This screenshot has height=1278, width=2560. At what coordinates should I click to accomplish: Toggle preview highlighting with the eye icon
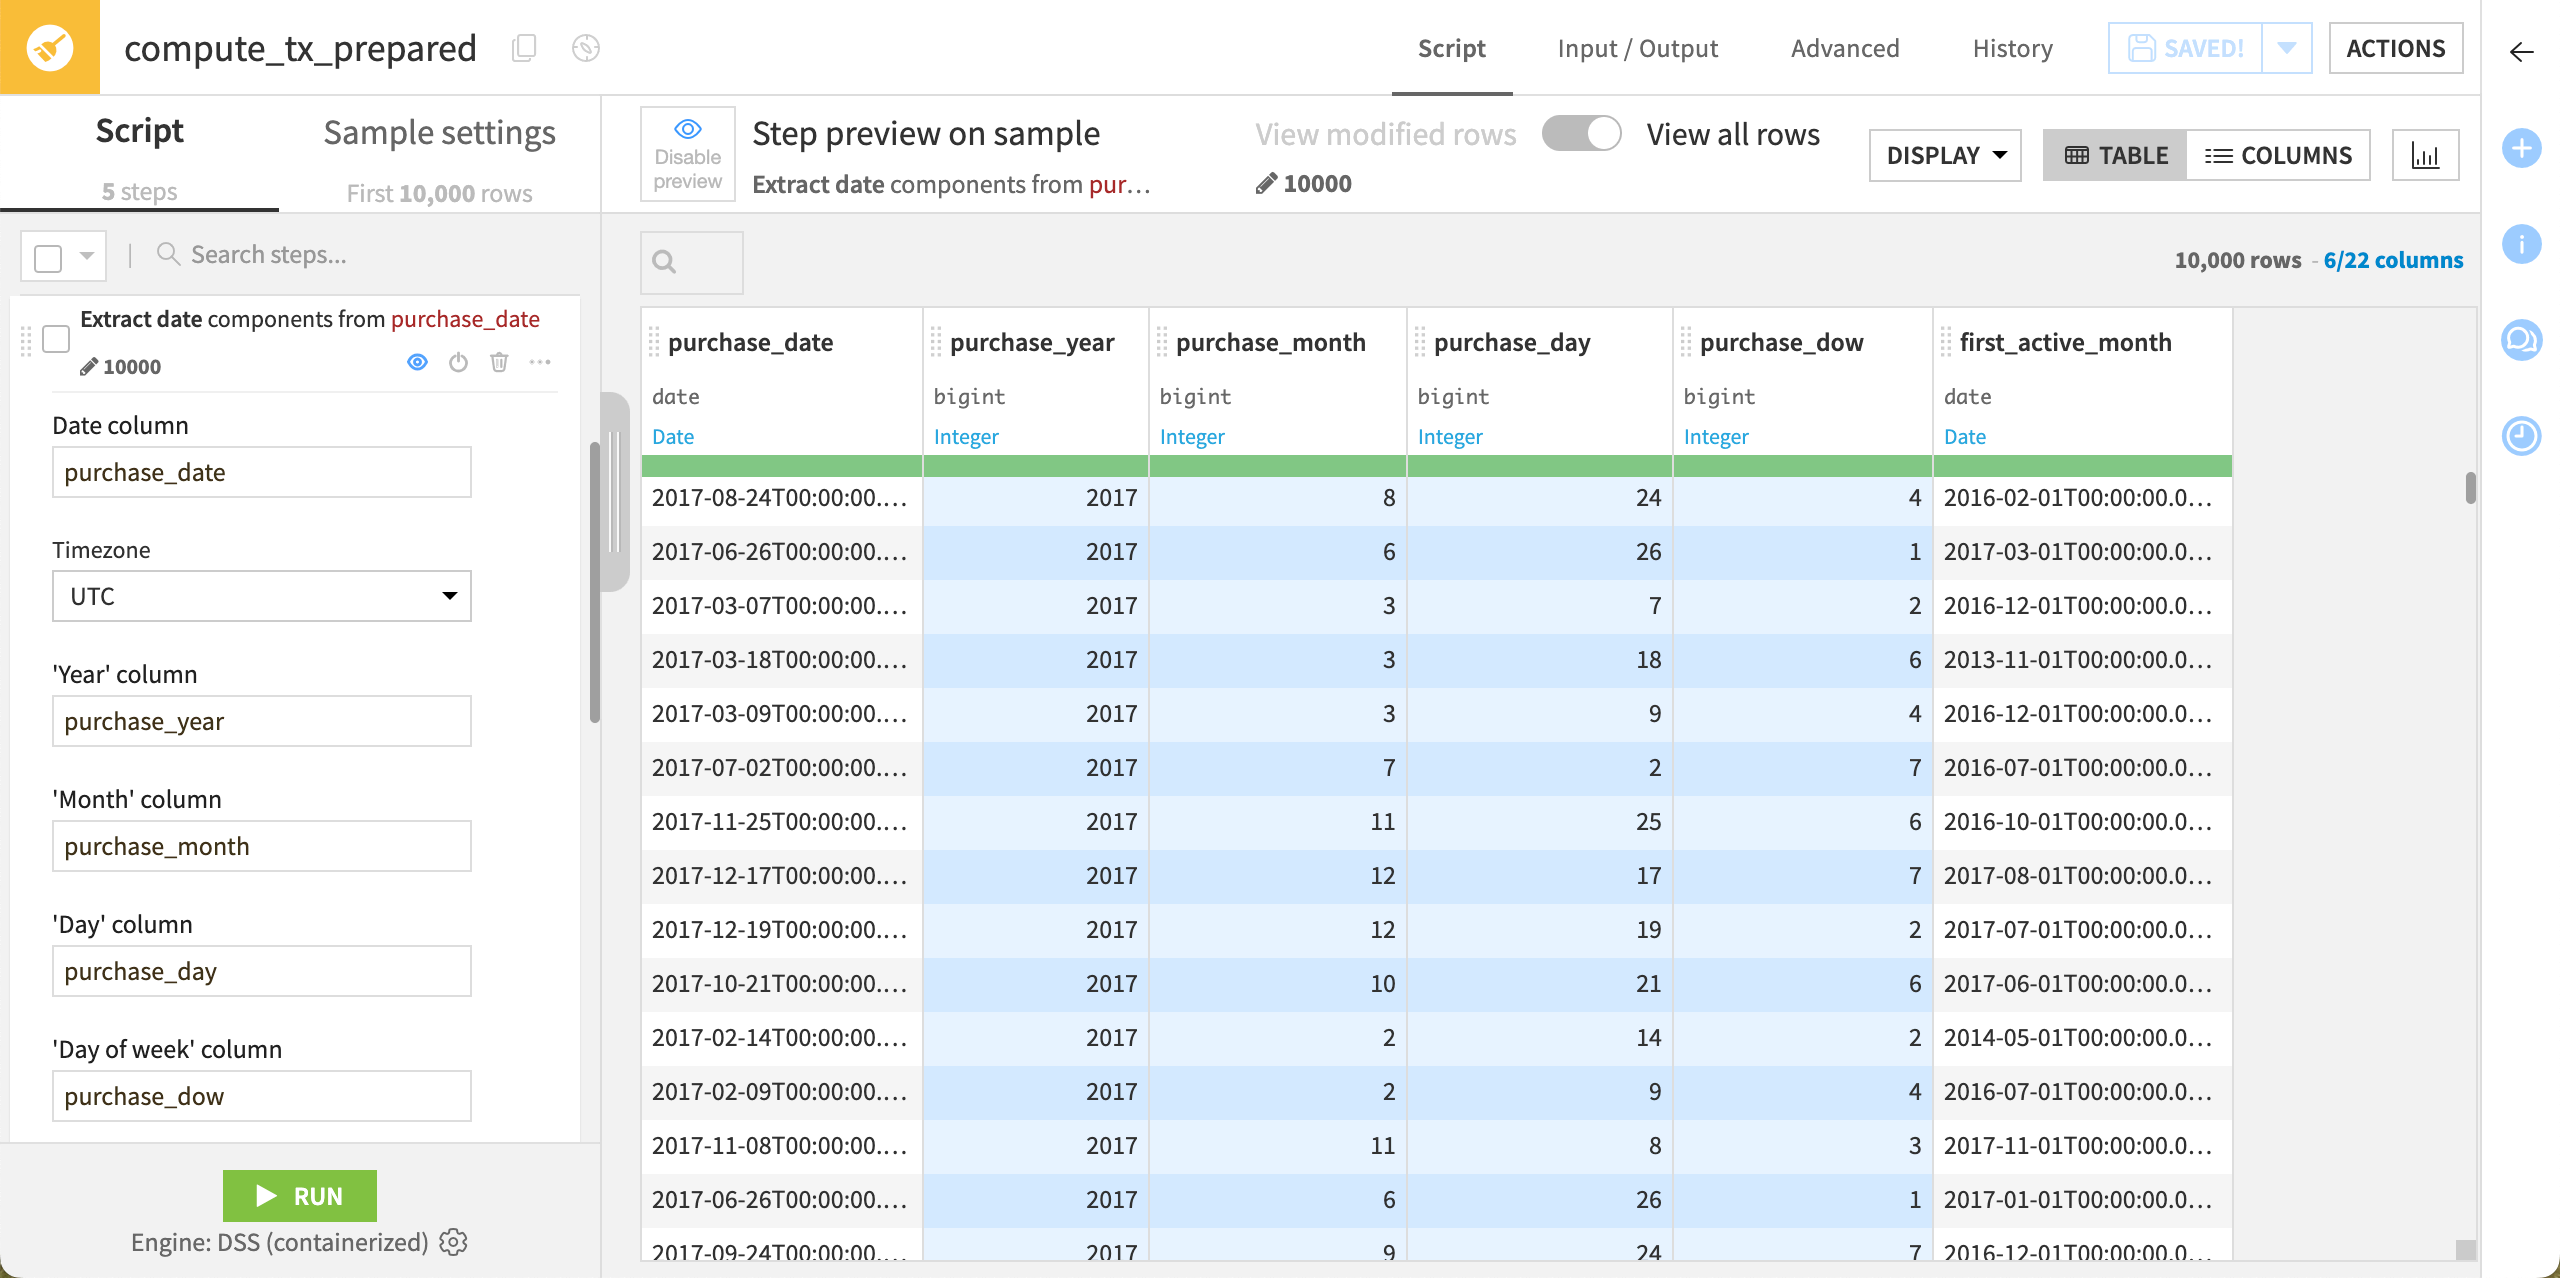tap(417, 362)
